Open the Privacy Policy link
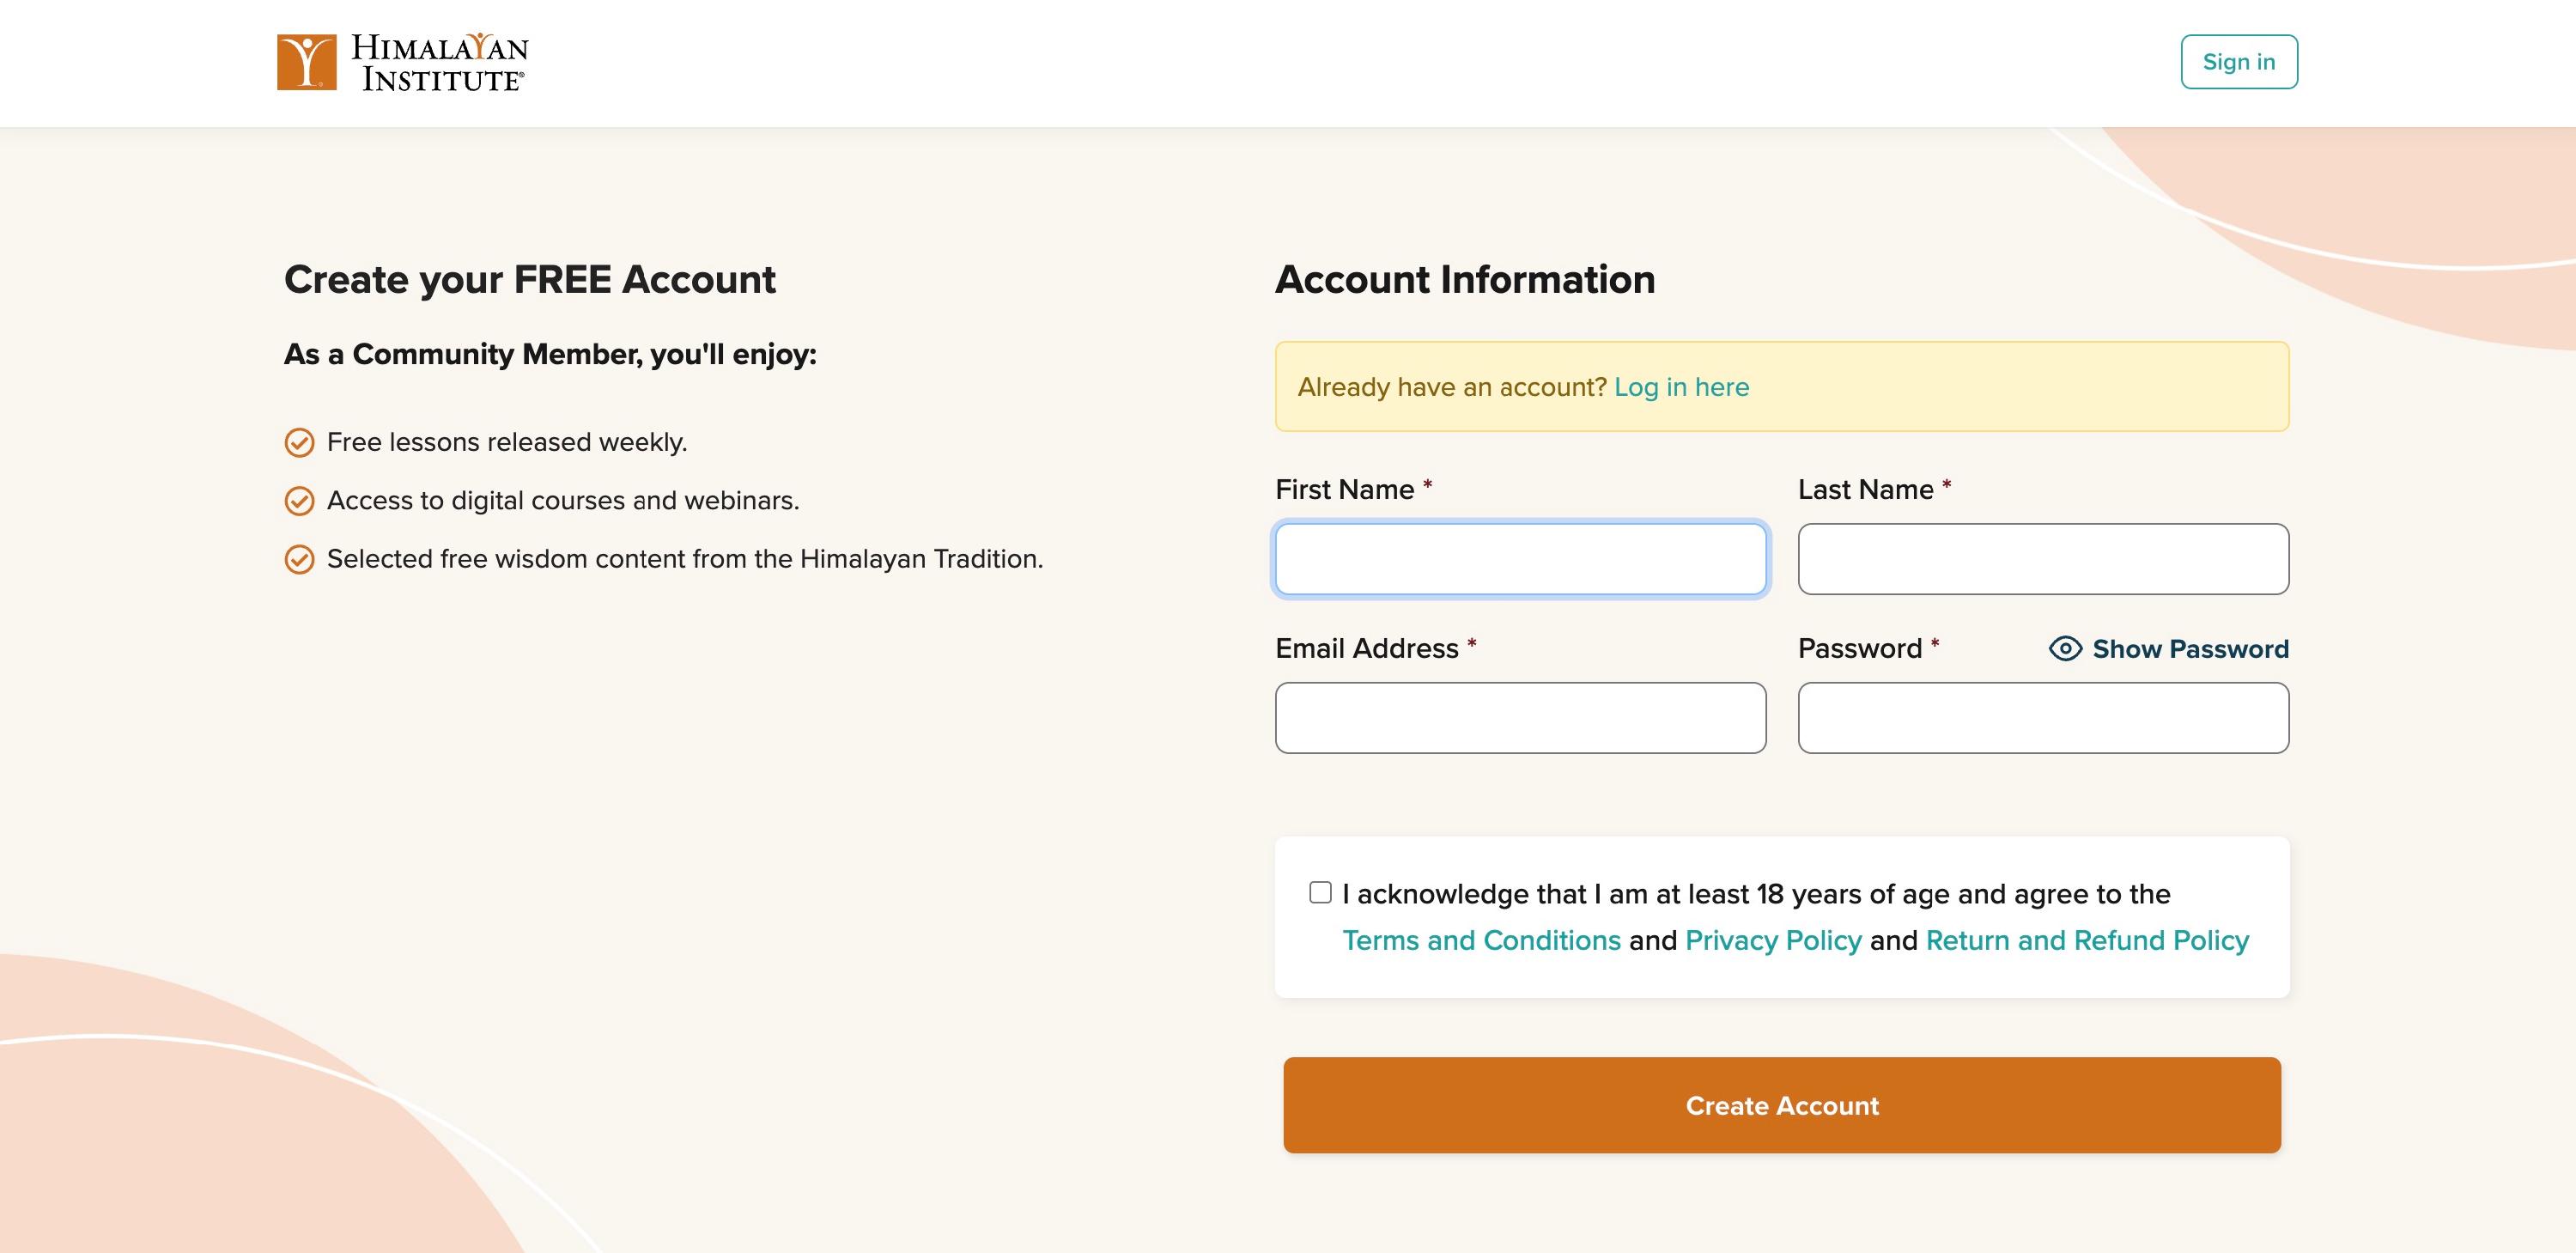Screen dimensions: 2576x1253 coord(1773,940)
